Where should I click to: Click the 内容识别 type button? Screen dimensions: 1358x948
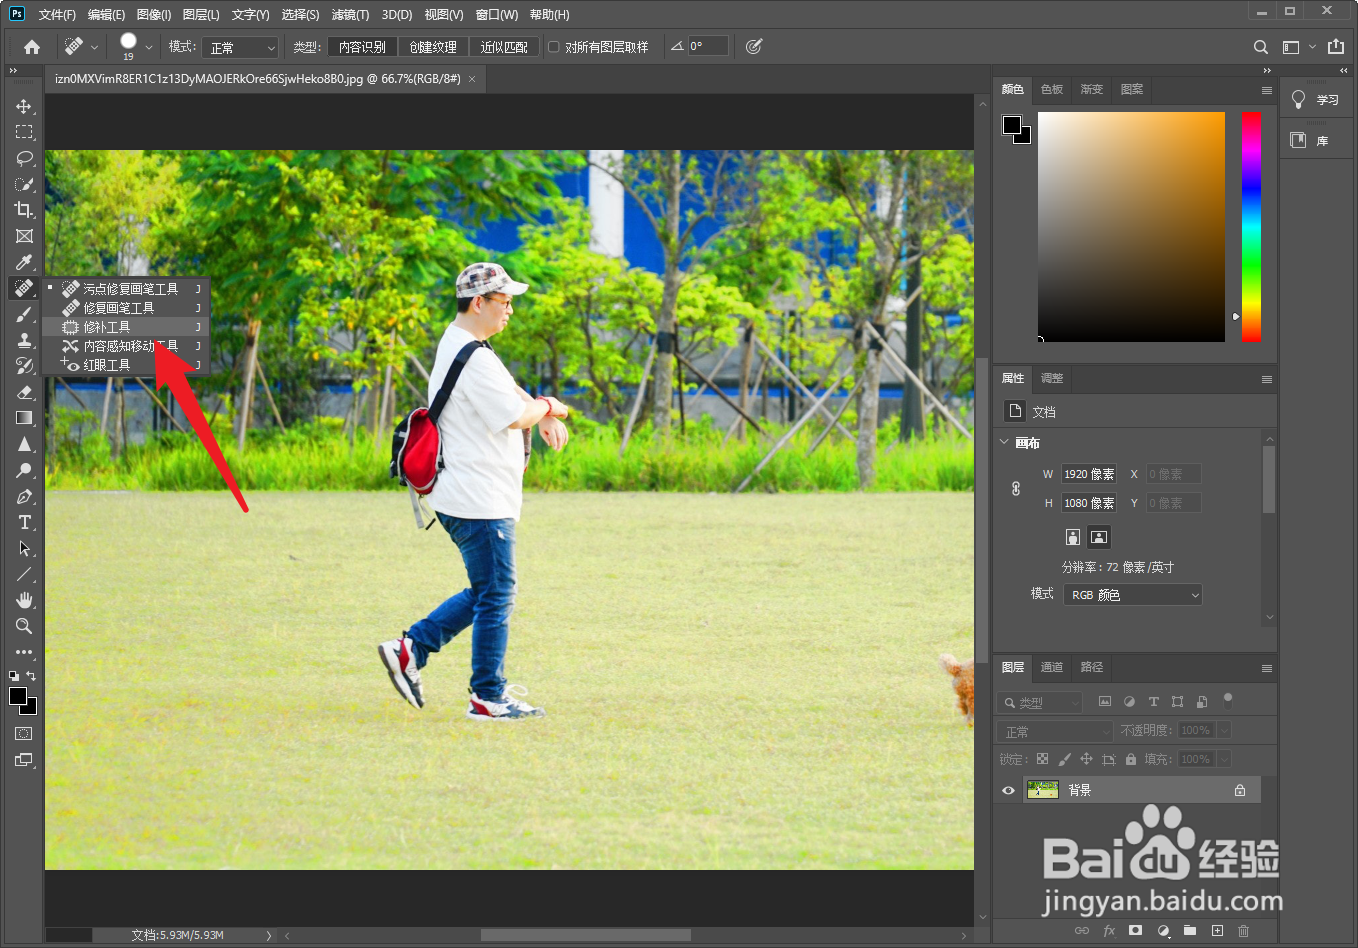coord(362,47)
